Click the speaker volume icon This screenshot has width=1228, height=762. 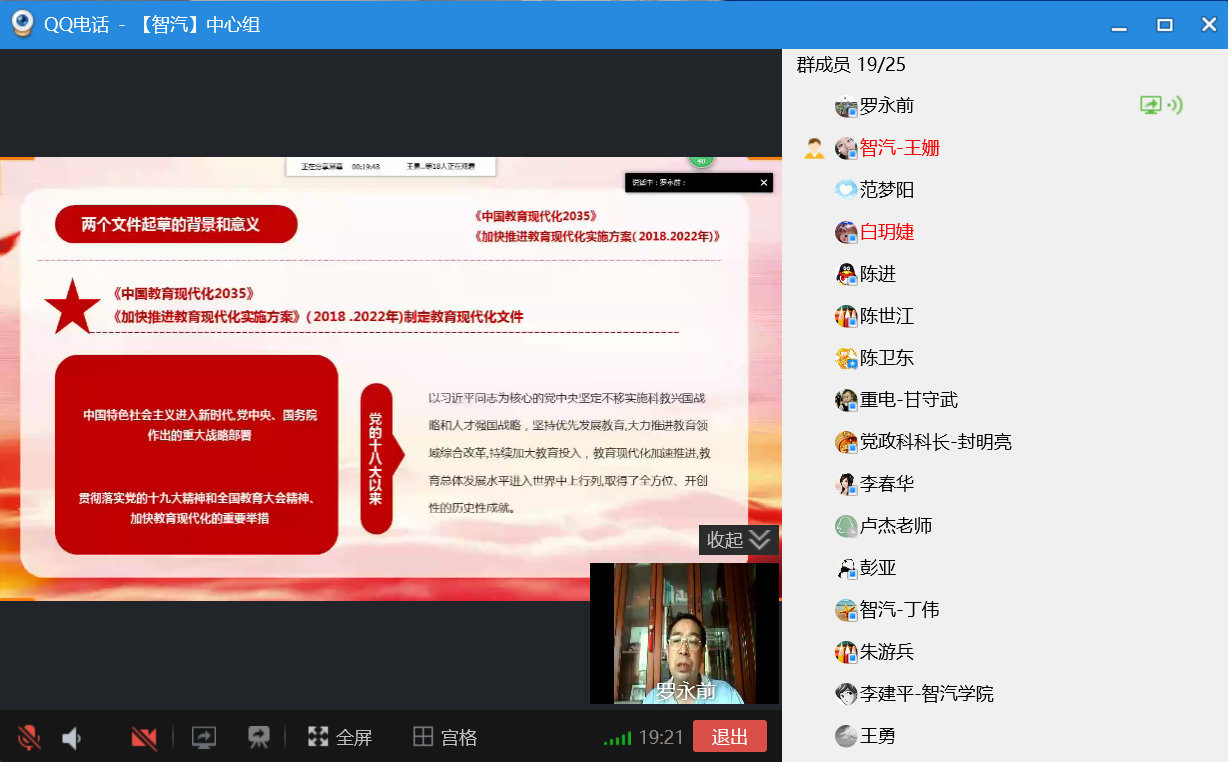point(72,738)
